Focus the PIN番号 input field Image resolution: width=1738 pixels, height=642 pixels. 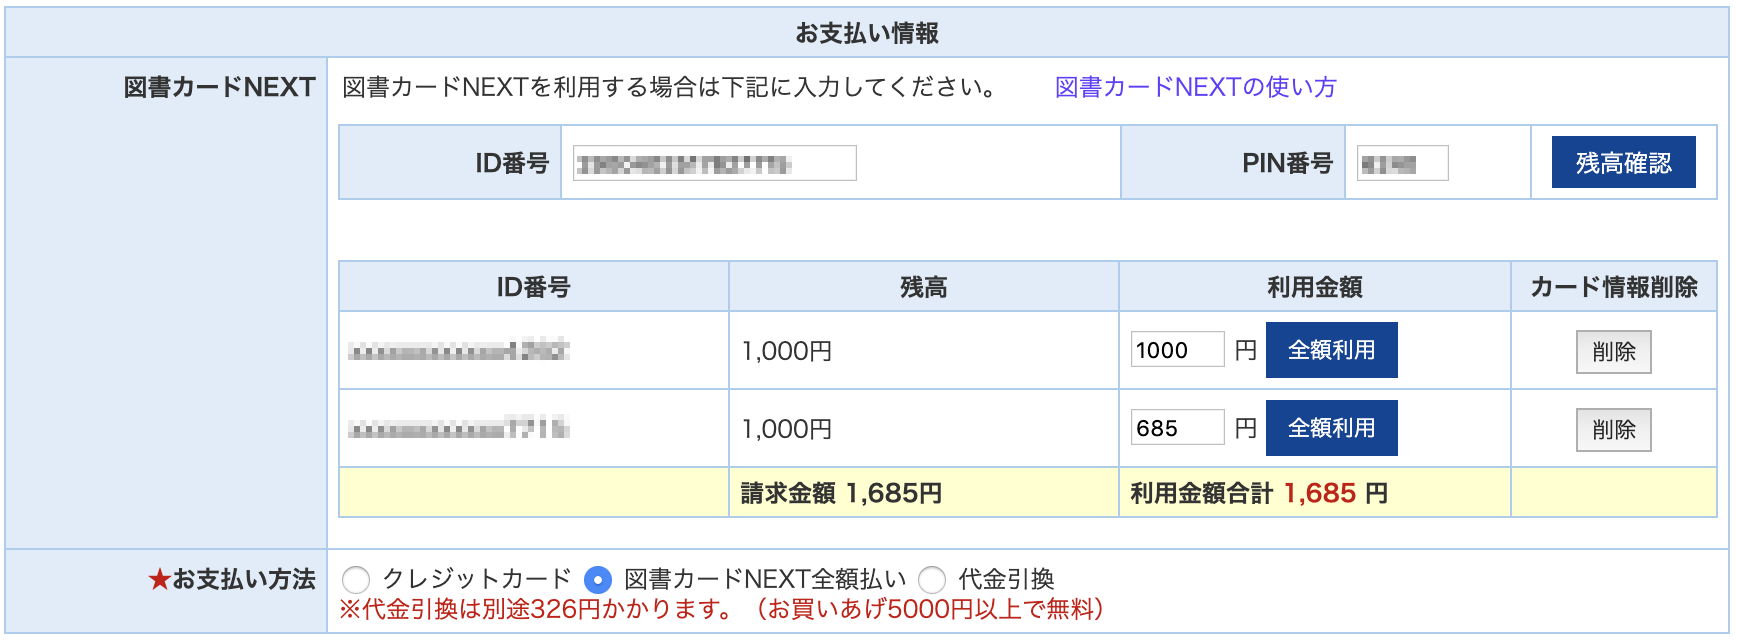[1402, 163]
